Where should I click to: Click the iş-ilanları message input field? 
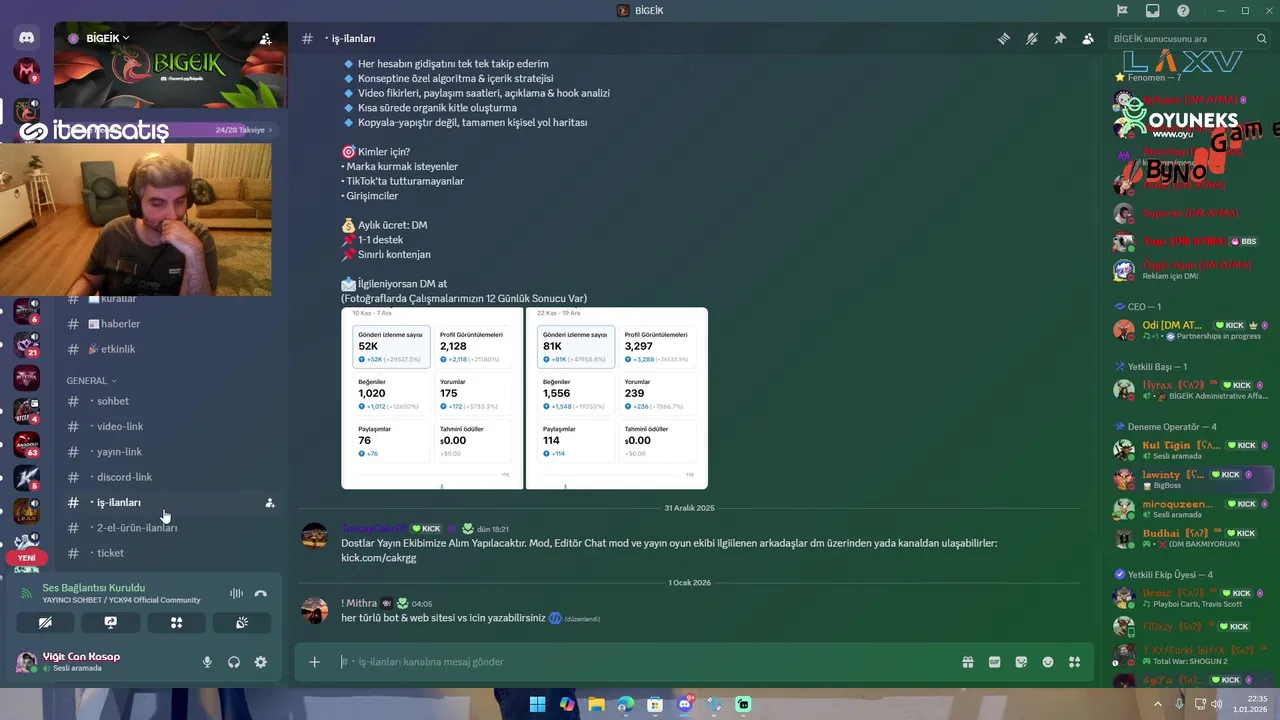tap(640, 662)
